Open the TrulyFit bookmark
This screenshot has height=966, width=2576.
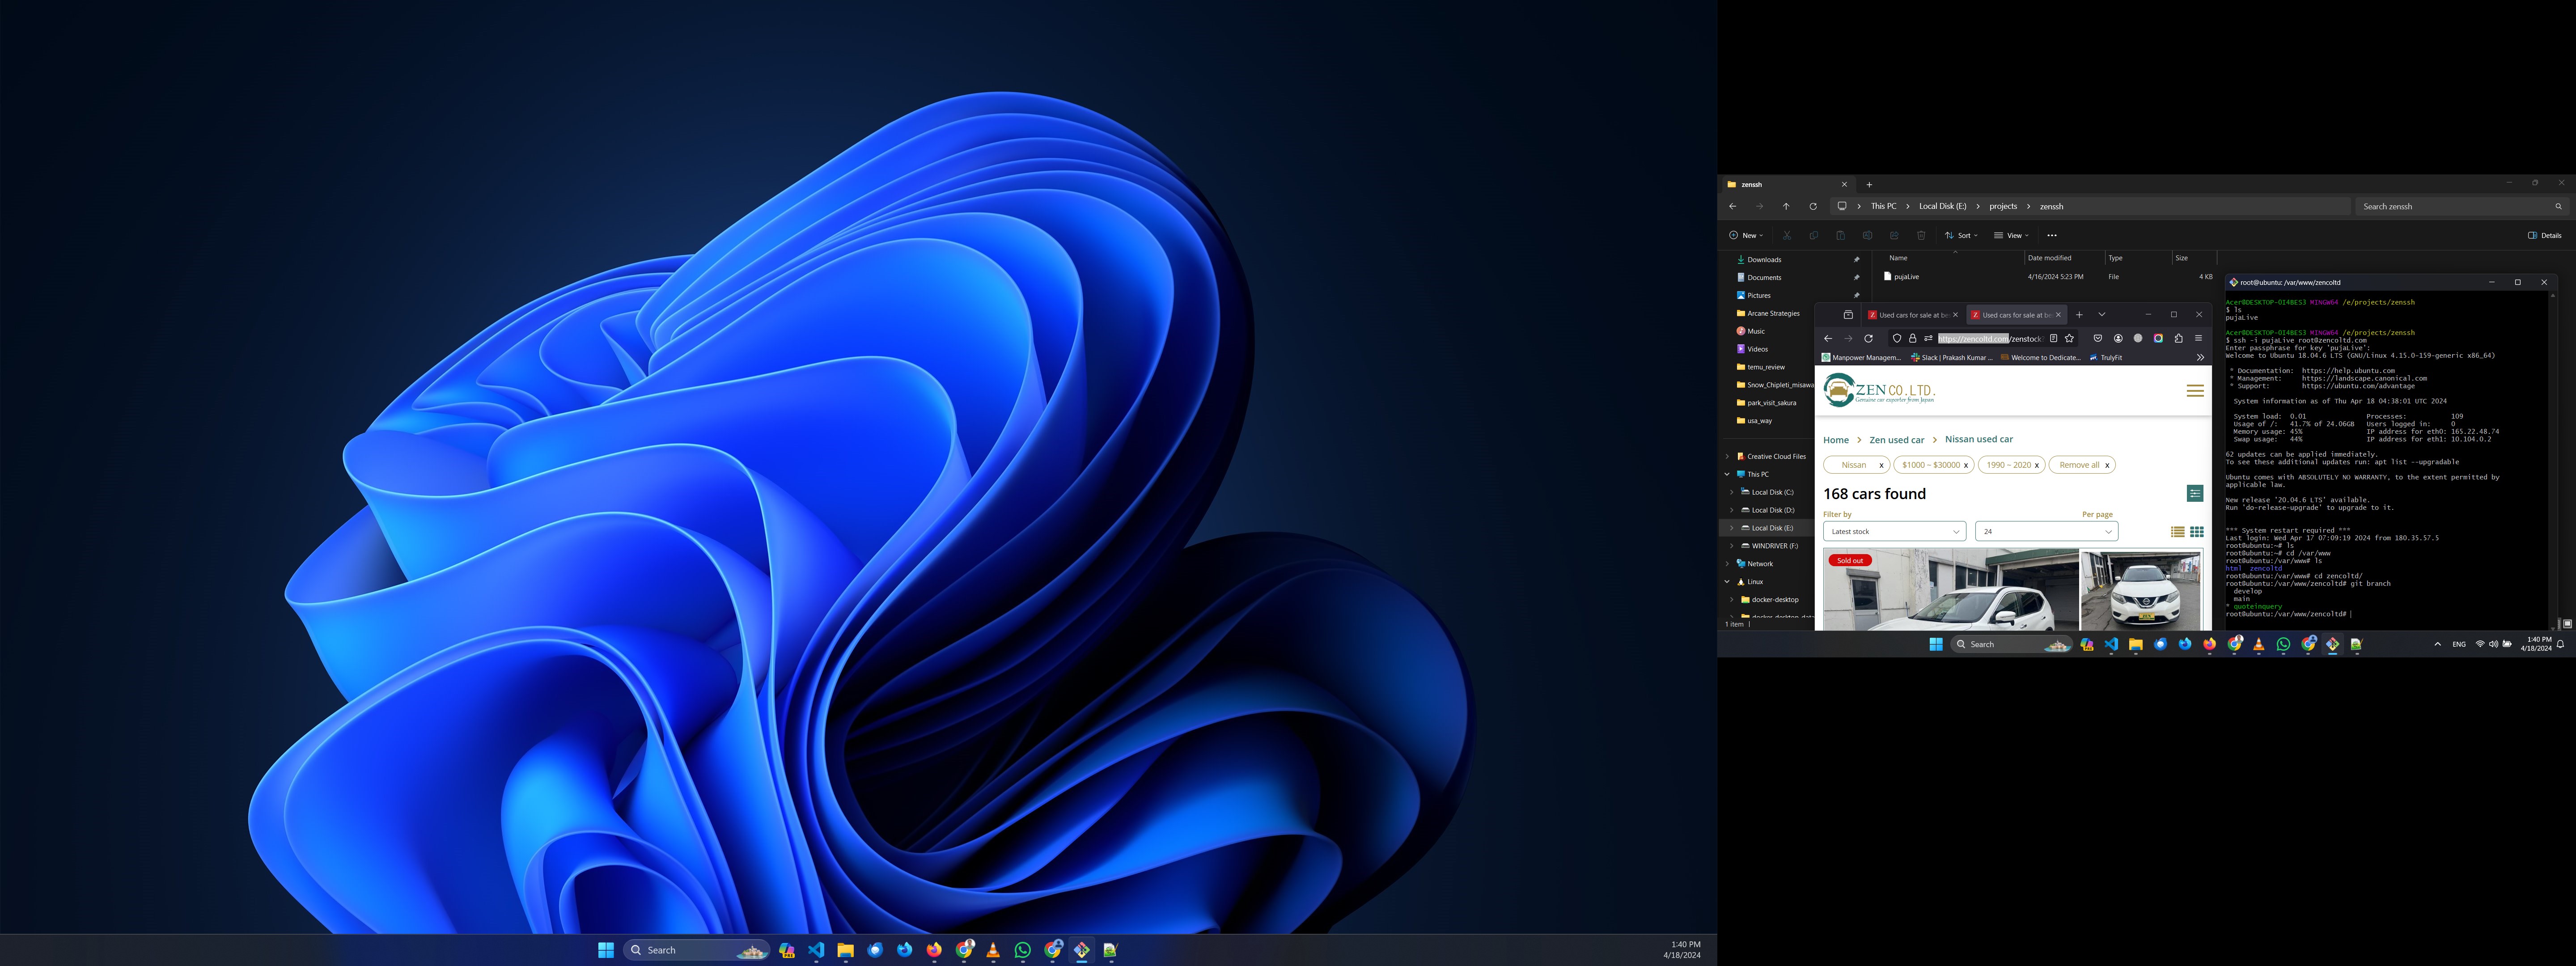tap(2106, 357)
